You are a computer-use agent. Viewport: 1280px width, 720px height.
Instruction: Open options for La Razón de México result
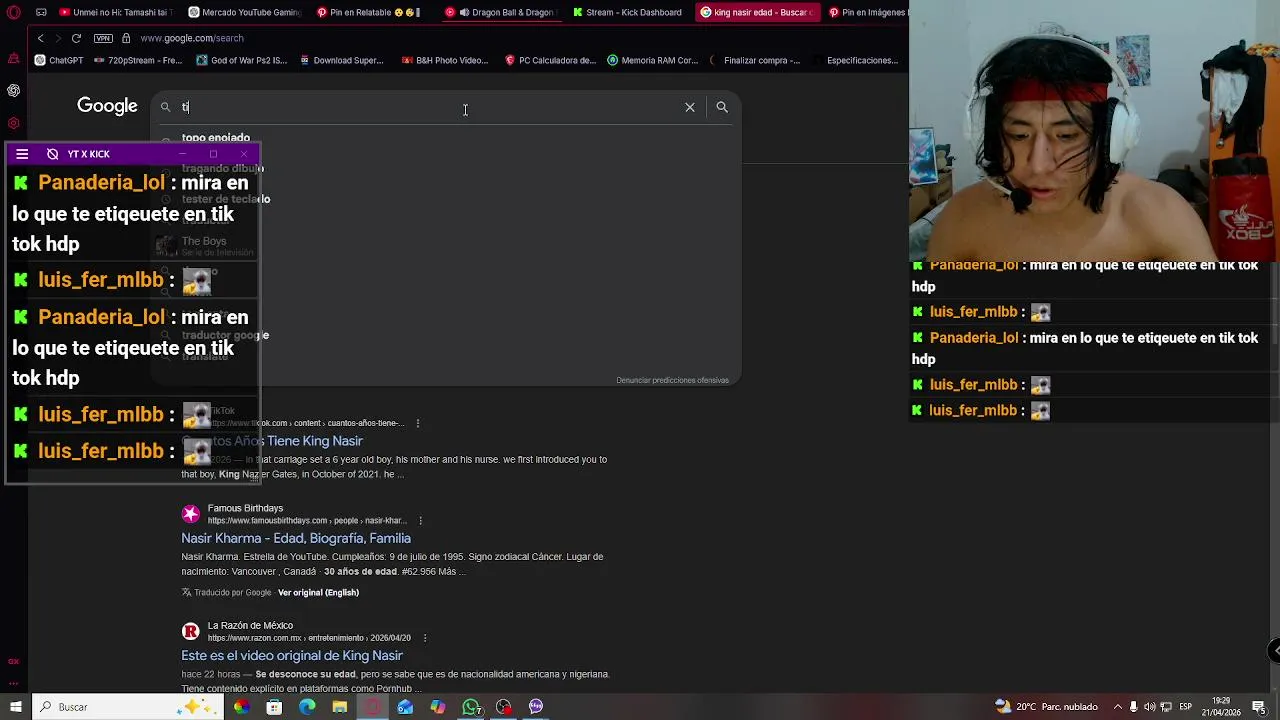click(425, 638)
